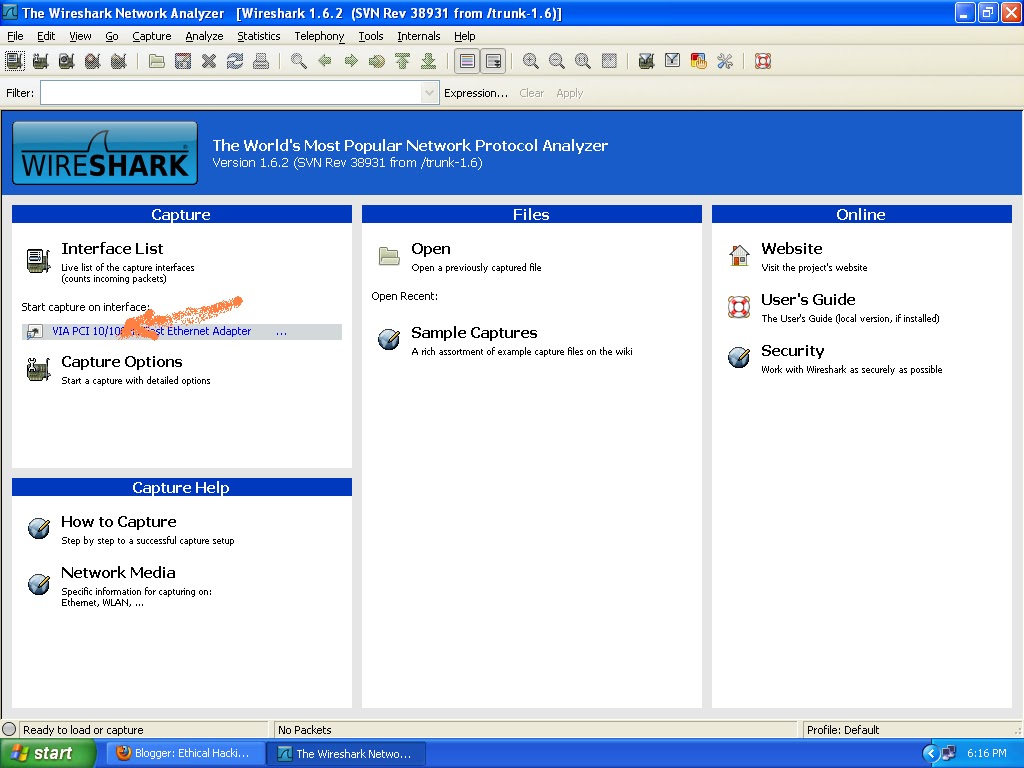Visit the project's Website link
The width and height of the screenshot is (1024, 768).
pos(792,249)
